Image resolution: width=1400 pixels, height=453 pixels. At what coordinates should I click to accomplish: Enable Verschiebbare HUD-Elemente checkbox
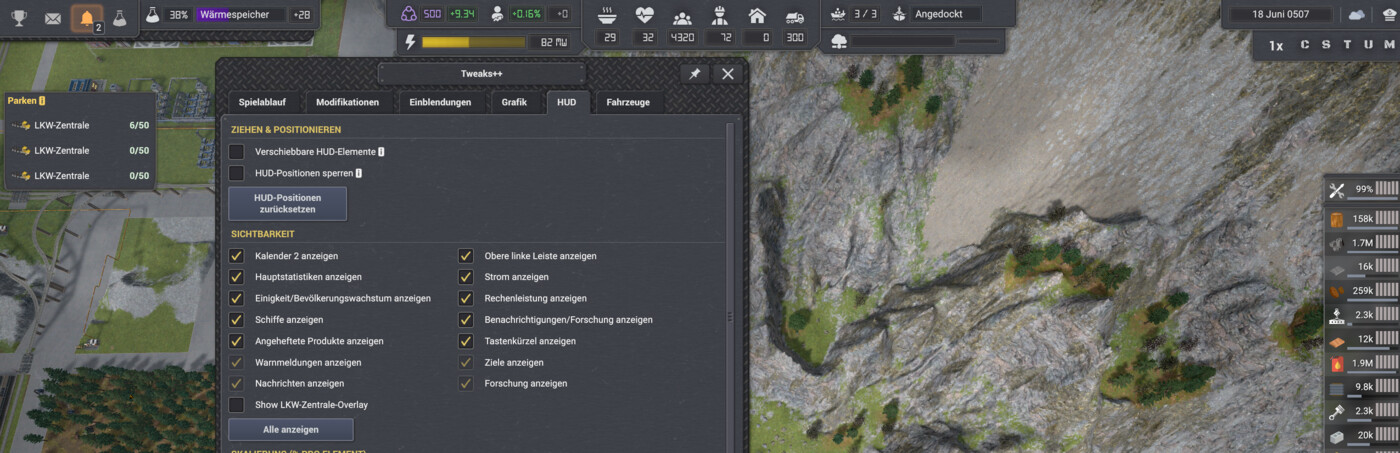pos(236,152)
